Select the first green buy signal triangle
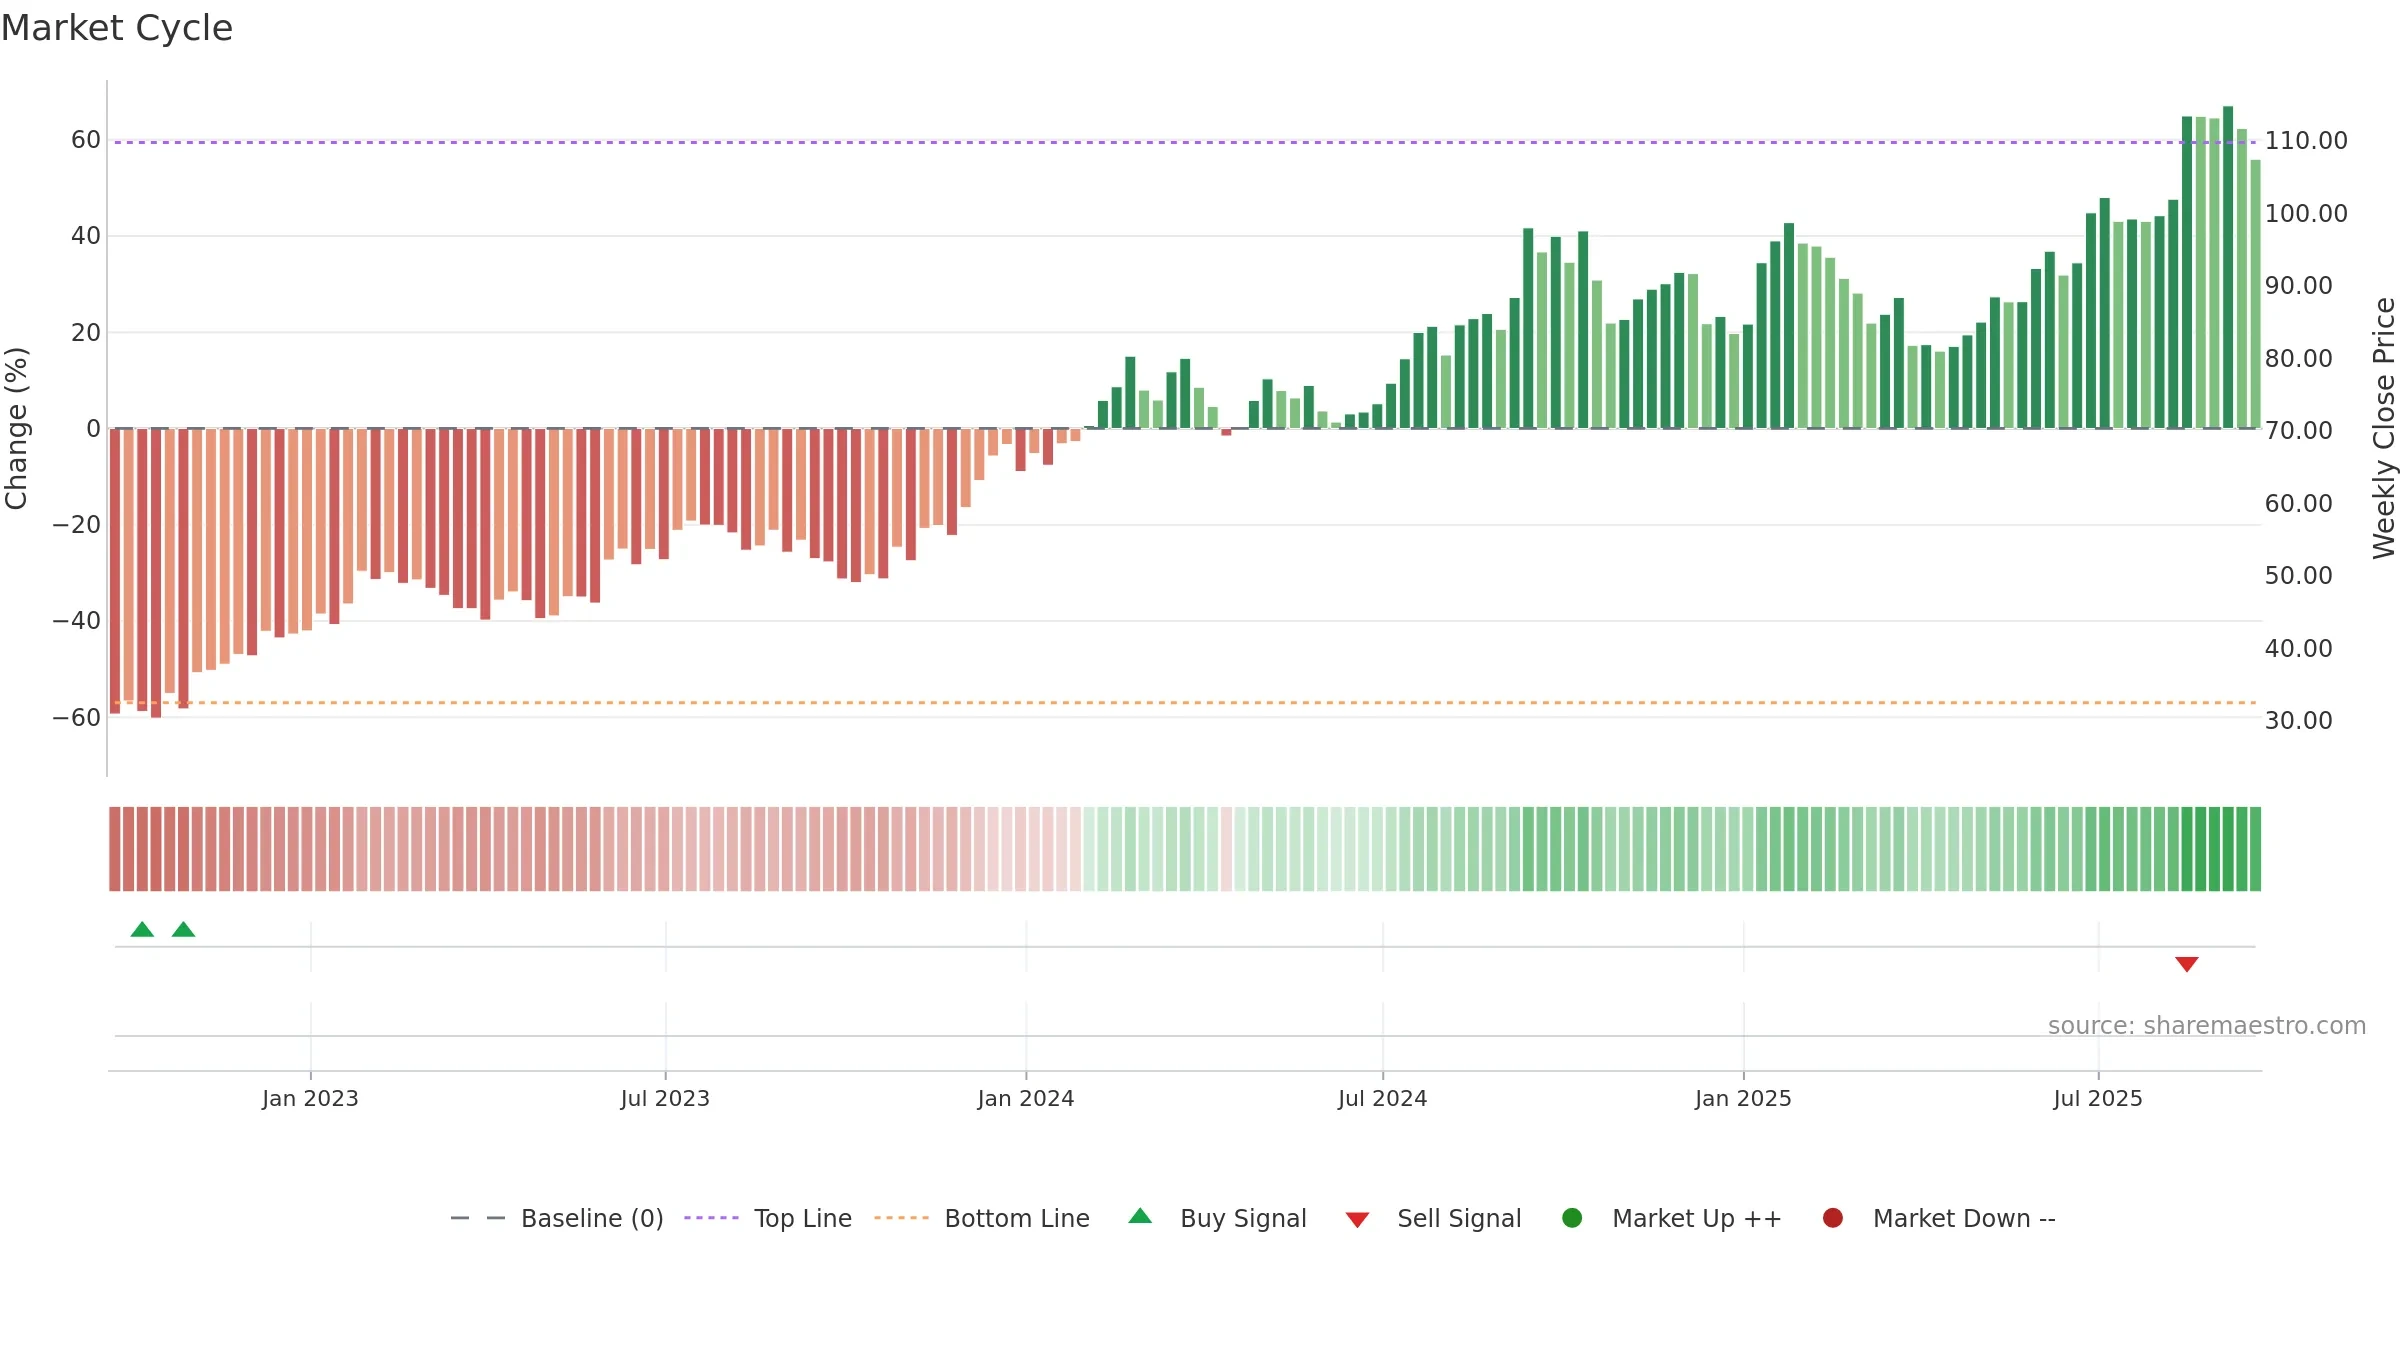Image resolution: width=2400 pixels, height=1350 pixels. (x=142, y=929)
